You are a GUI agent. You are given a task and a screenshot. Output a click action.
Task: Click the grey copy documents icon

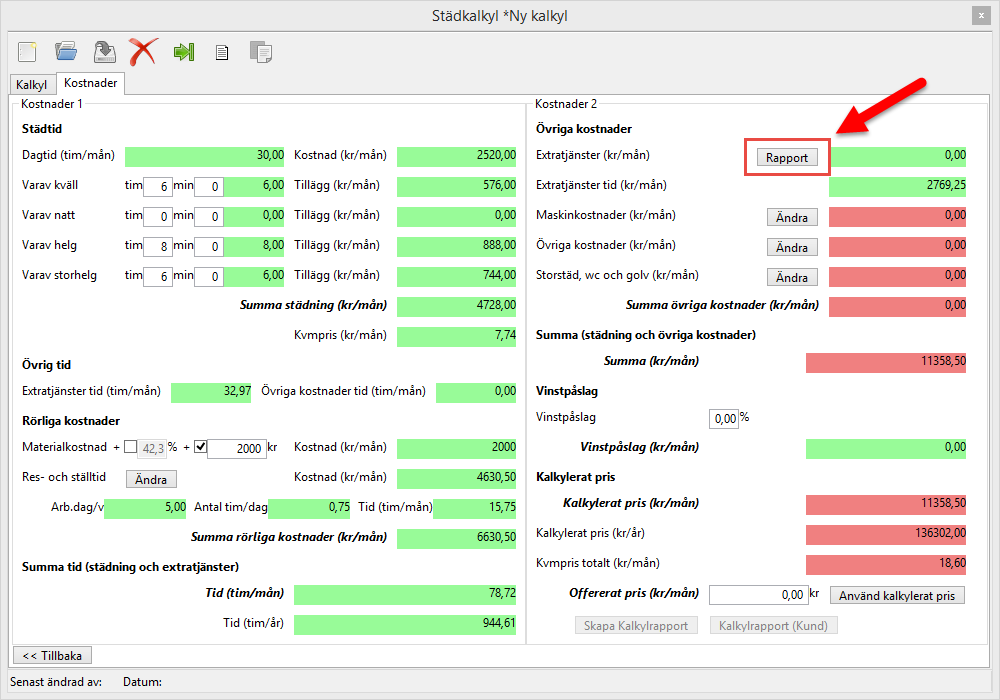point(260,52)
